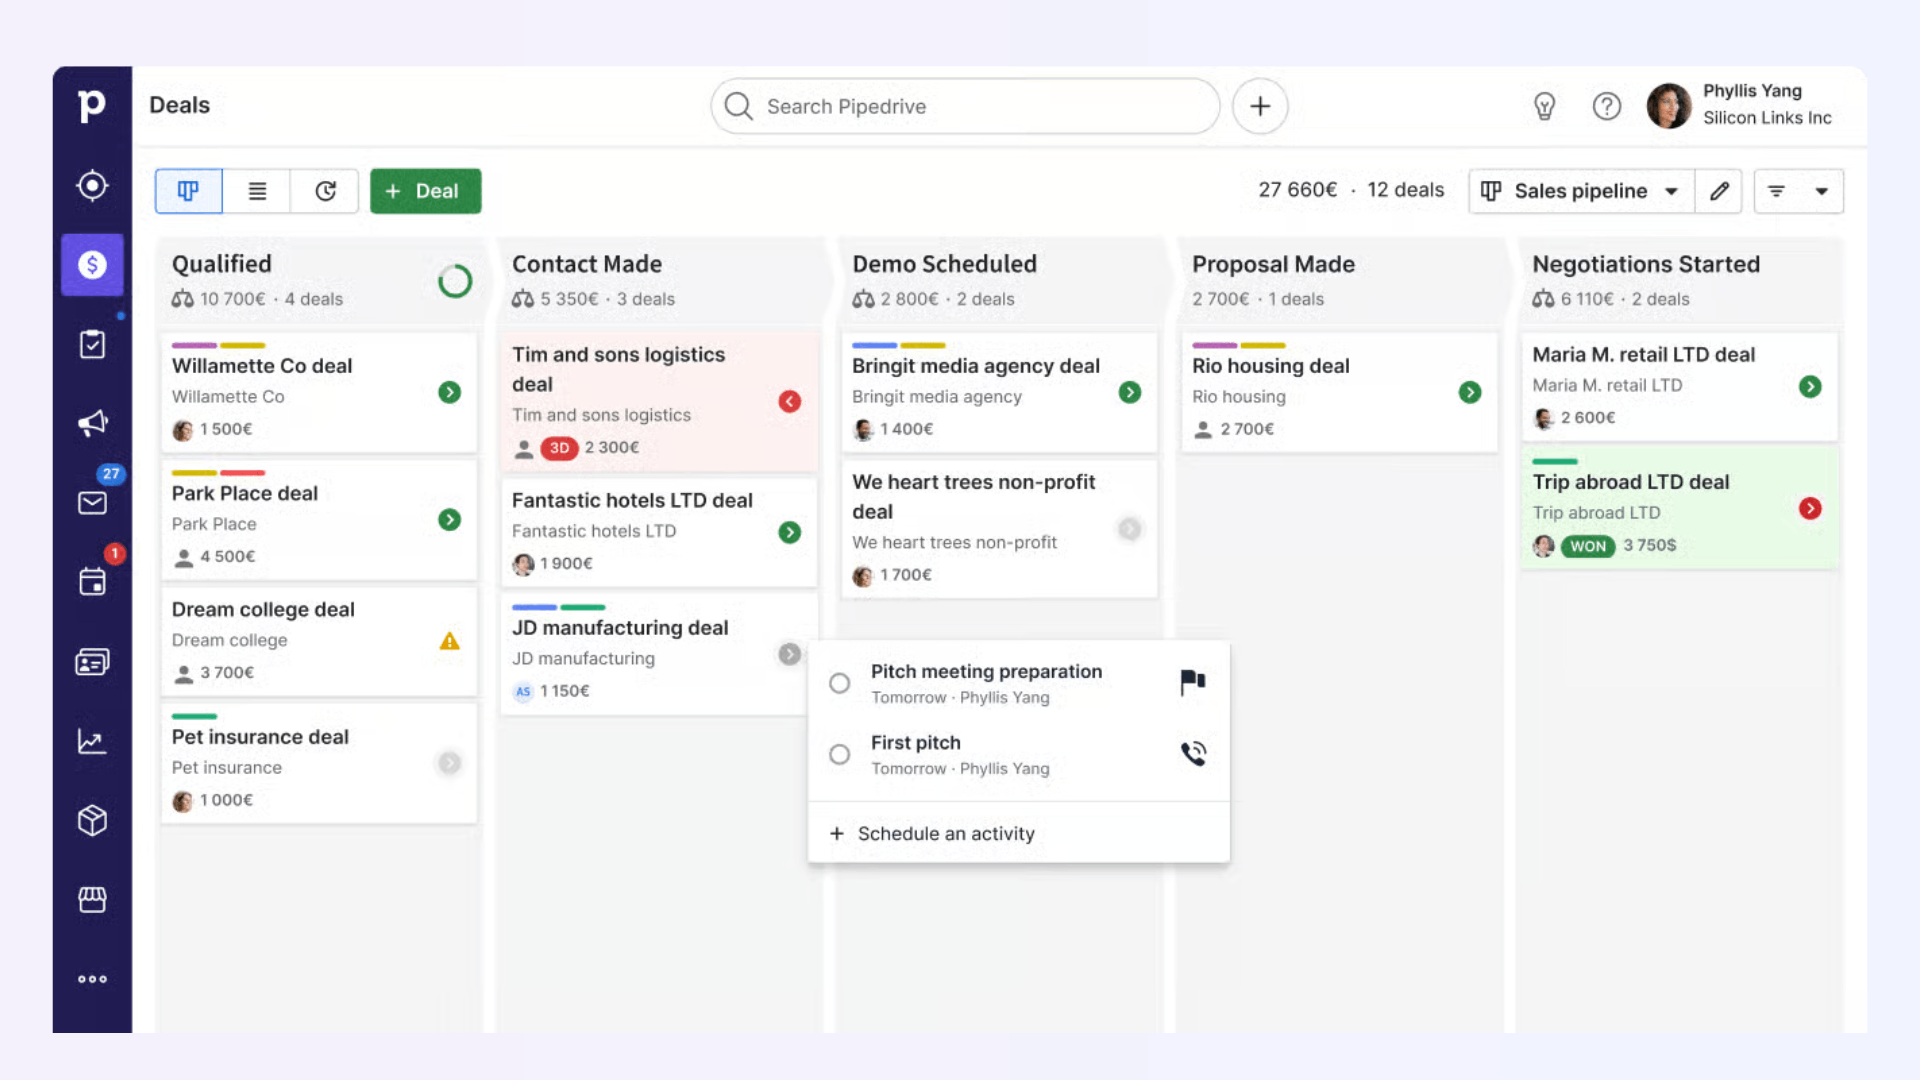Open the filter dropdown arrow
Viewport: 1920px width, 1080px height.
(1821, 191)
